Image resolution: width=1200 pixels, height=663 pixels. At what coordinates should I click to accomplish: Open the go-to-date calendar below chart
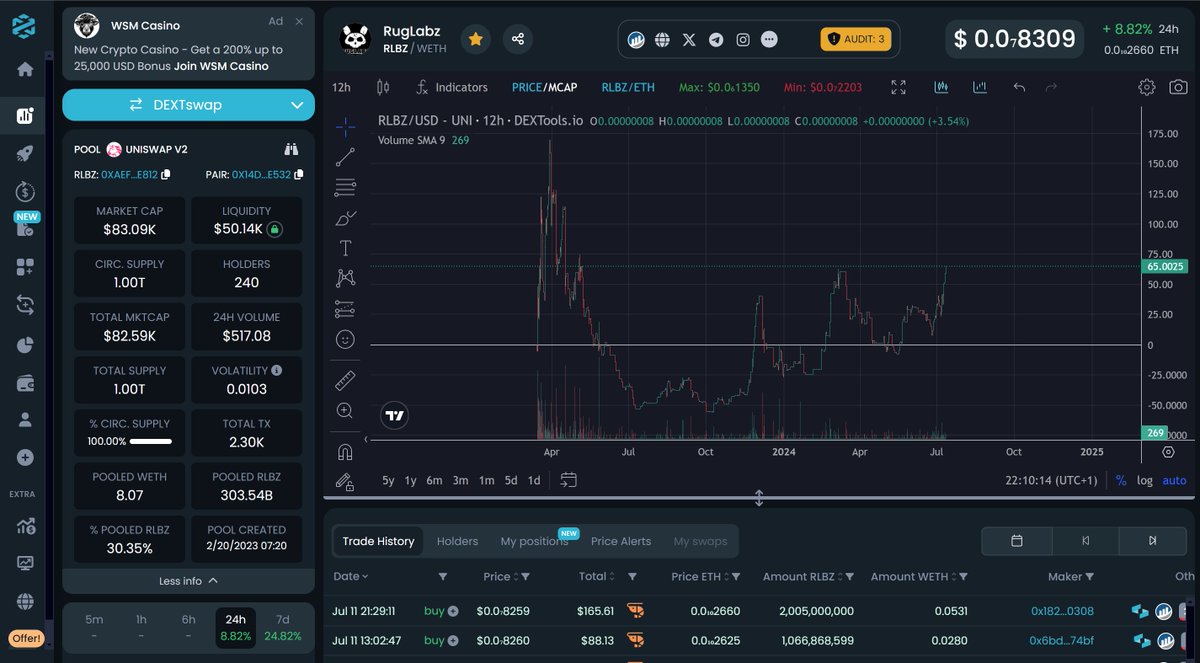(568, 480)
